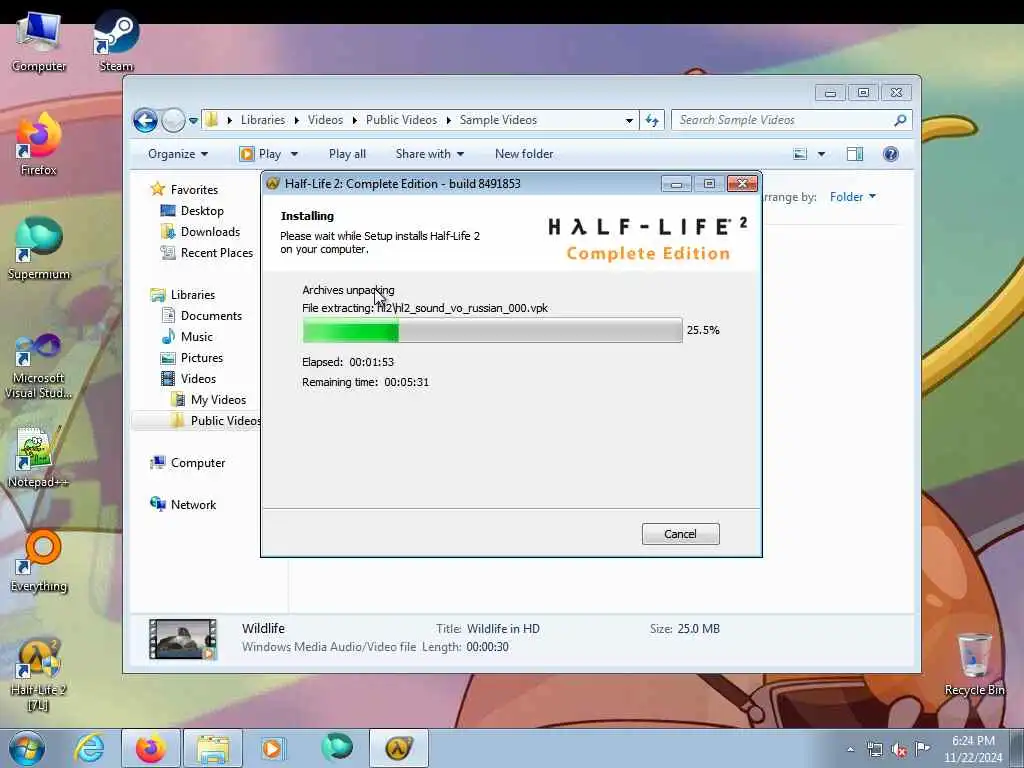Go forward in the Explorer window
Viewport: 1024px width, 768px height.
click(x=173, y=120)
